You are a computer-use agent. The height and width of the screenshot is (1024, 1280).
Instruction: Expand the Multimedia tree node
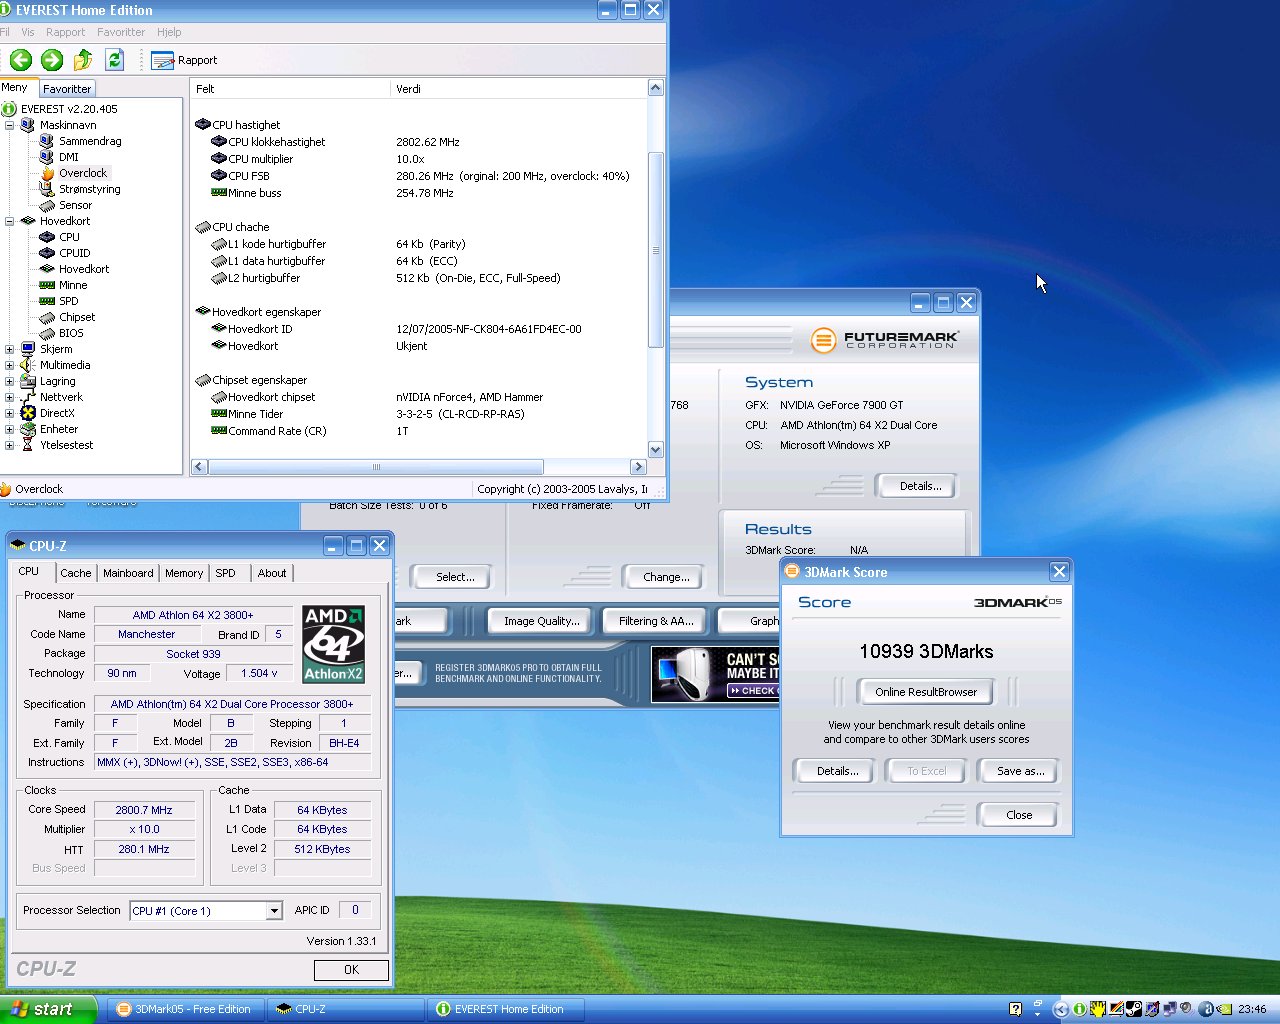point(9,365)
